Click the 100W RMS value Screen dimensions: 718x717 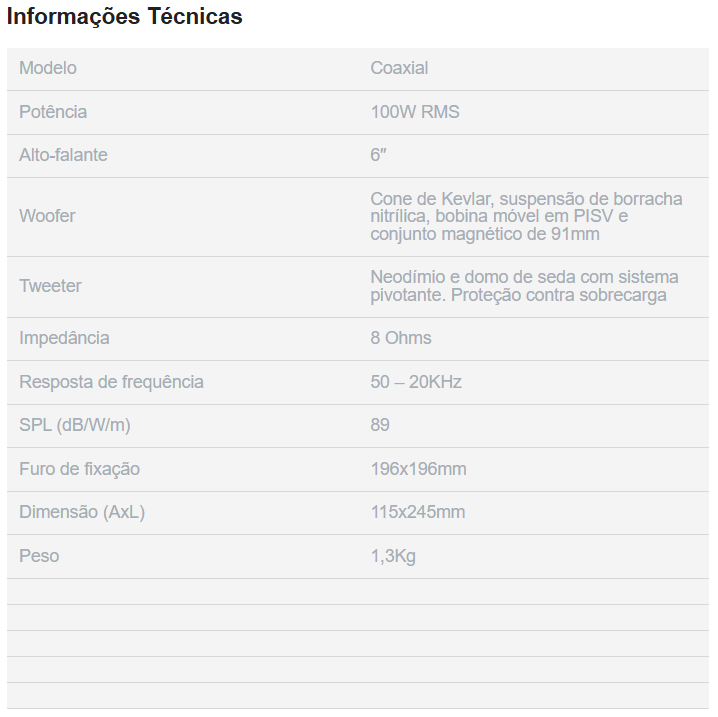pos(415,112)
